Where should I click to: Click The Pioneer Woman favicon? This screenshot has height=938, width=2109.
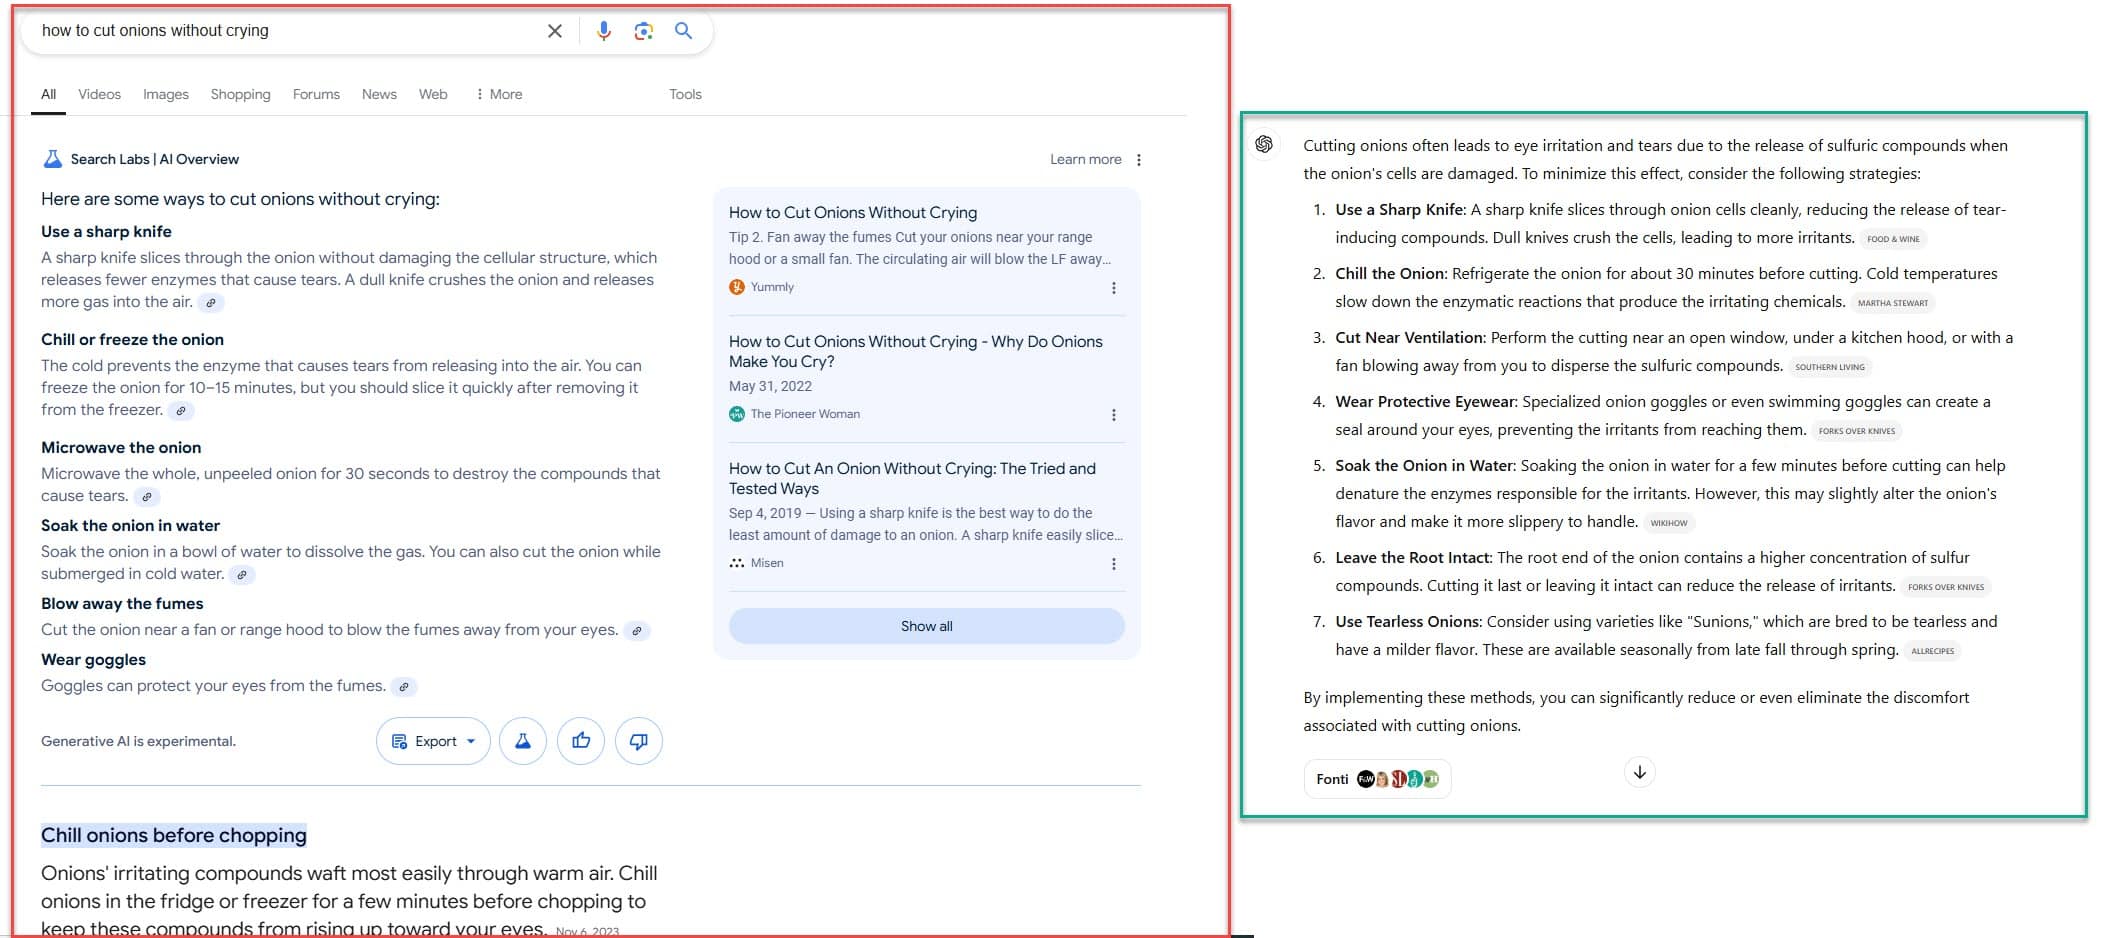coord(737,414)
